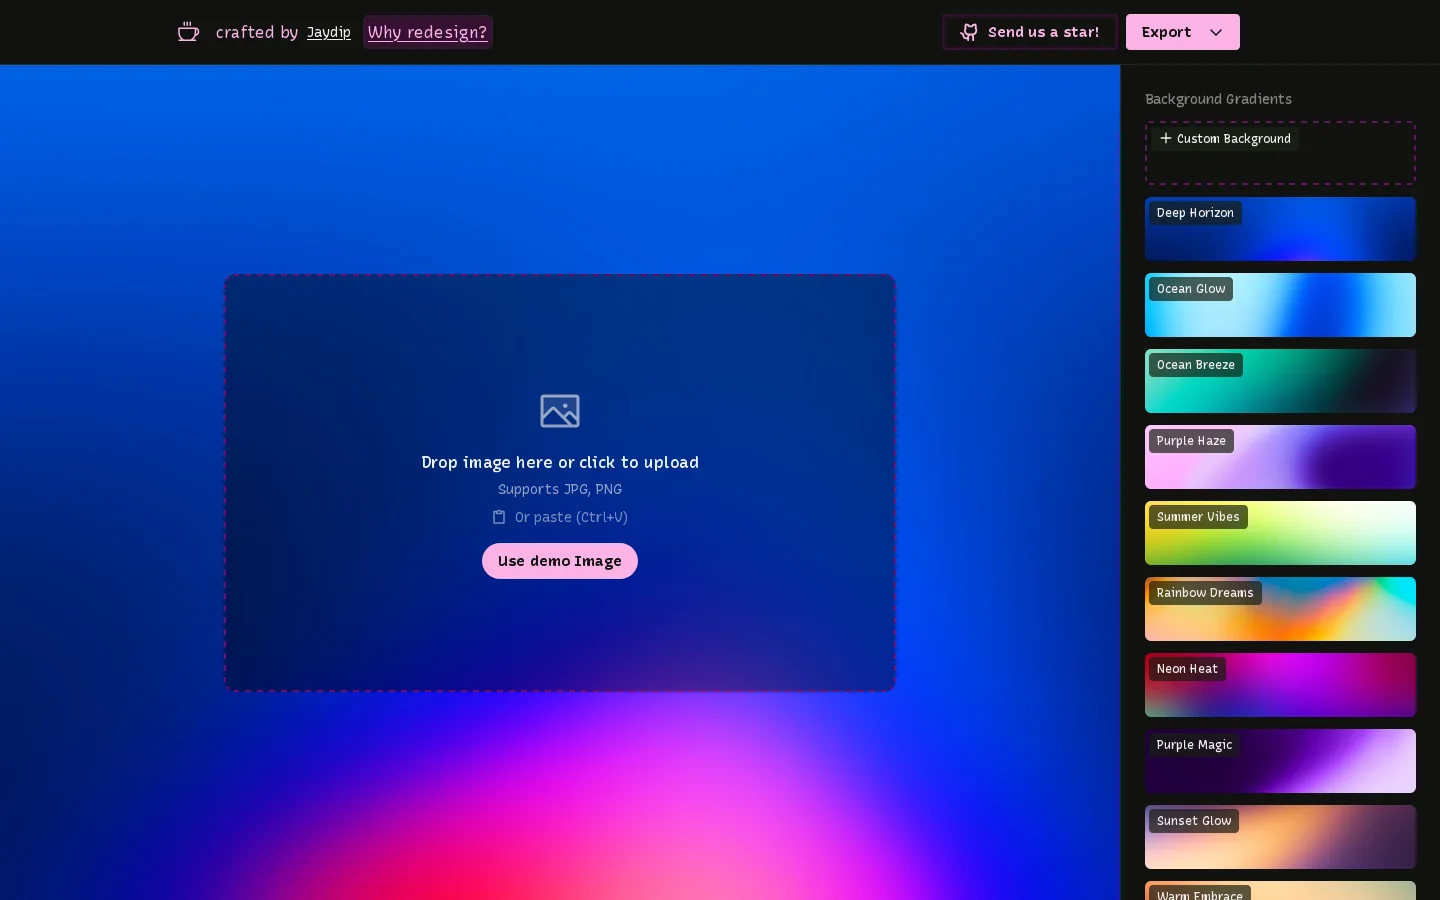The width and height of the screenshot is (1440, 900).
Task: Open the Jaydip author link
Action: coord(329,32)
